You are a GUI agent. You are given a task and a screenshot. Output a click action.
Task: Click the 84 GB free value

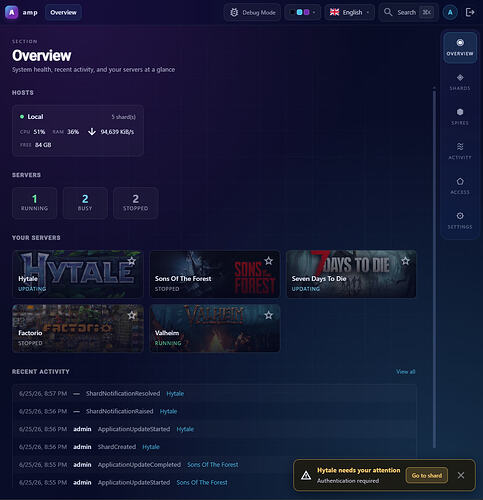click(43, 145)
